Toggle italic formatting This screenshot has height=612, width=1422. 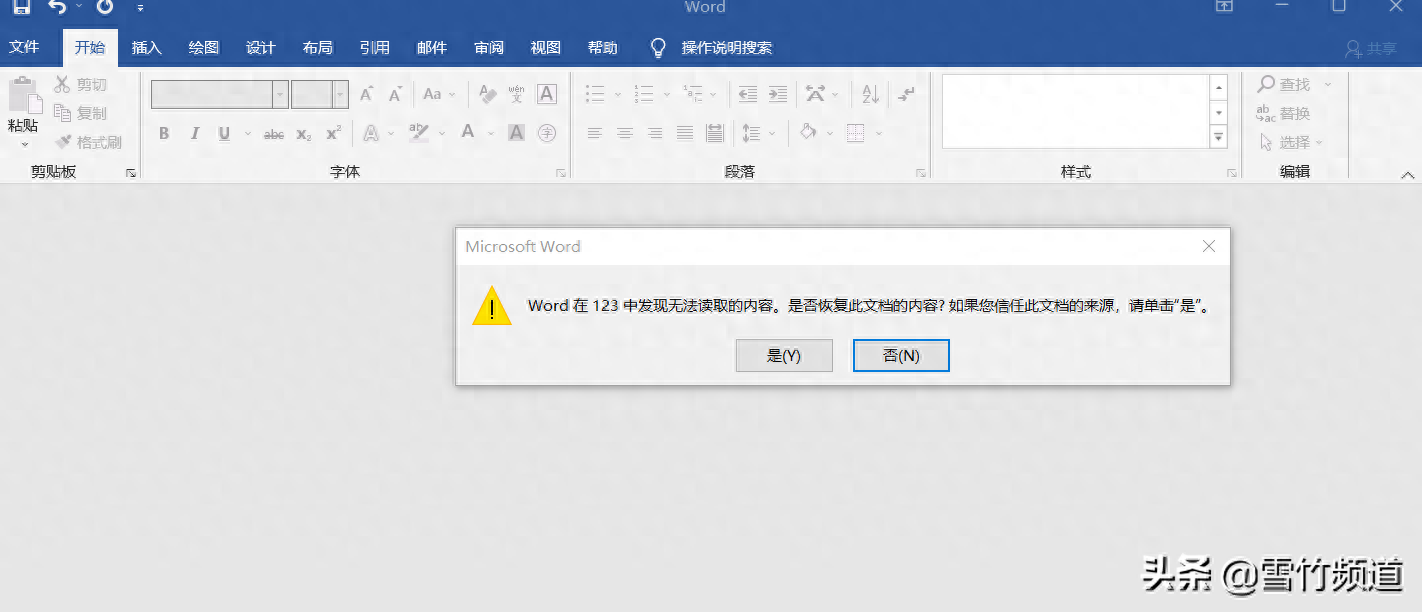[x=194, y=133]
